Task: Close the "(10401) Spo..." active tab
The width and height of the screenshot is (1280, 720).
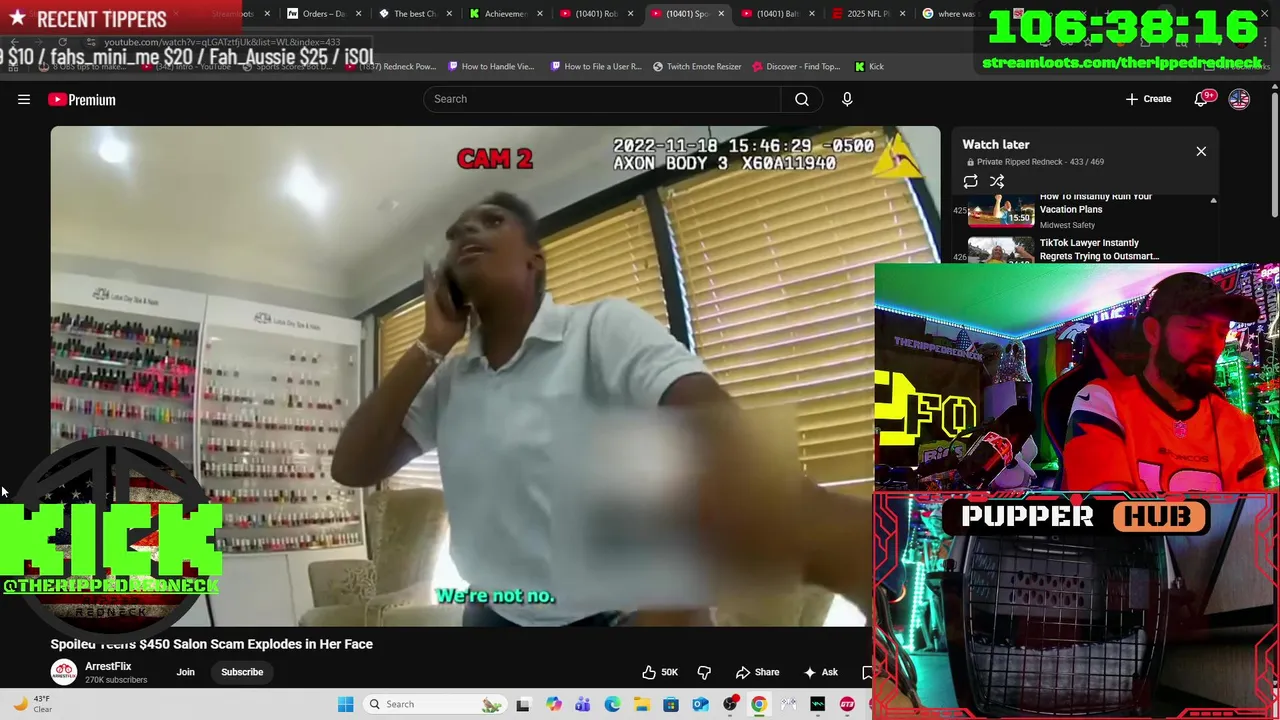Action: (721, 14)
